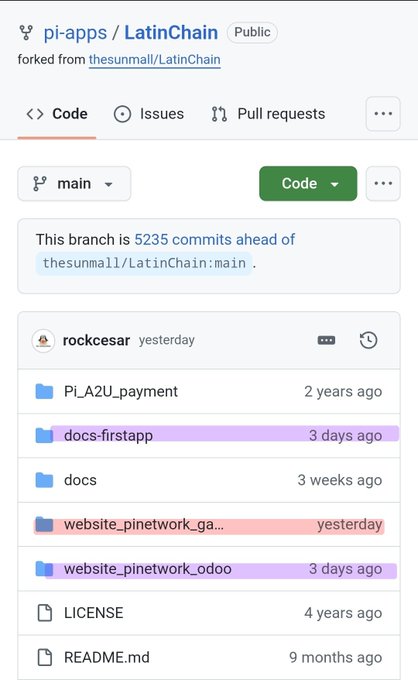
Task: Open the ellipsis menu beside the Code button
Action: pyautogui.click(x=383, y=183)
